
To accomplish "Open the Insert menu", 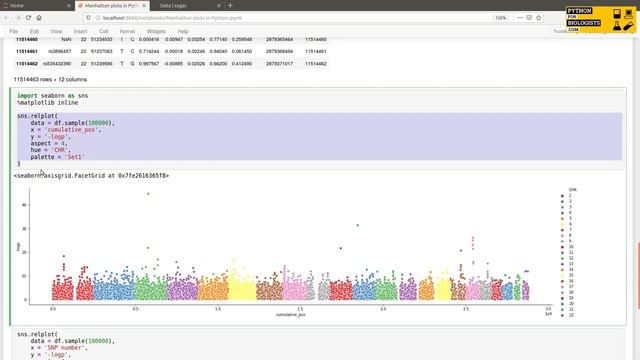I will pyautogui.click(x=80, y=31).
